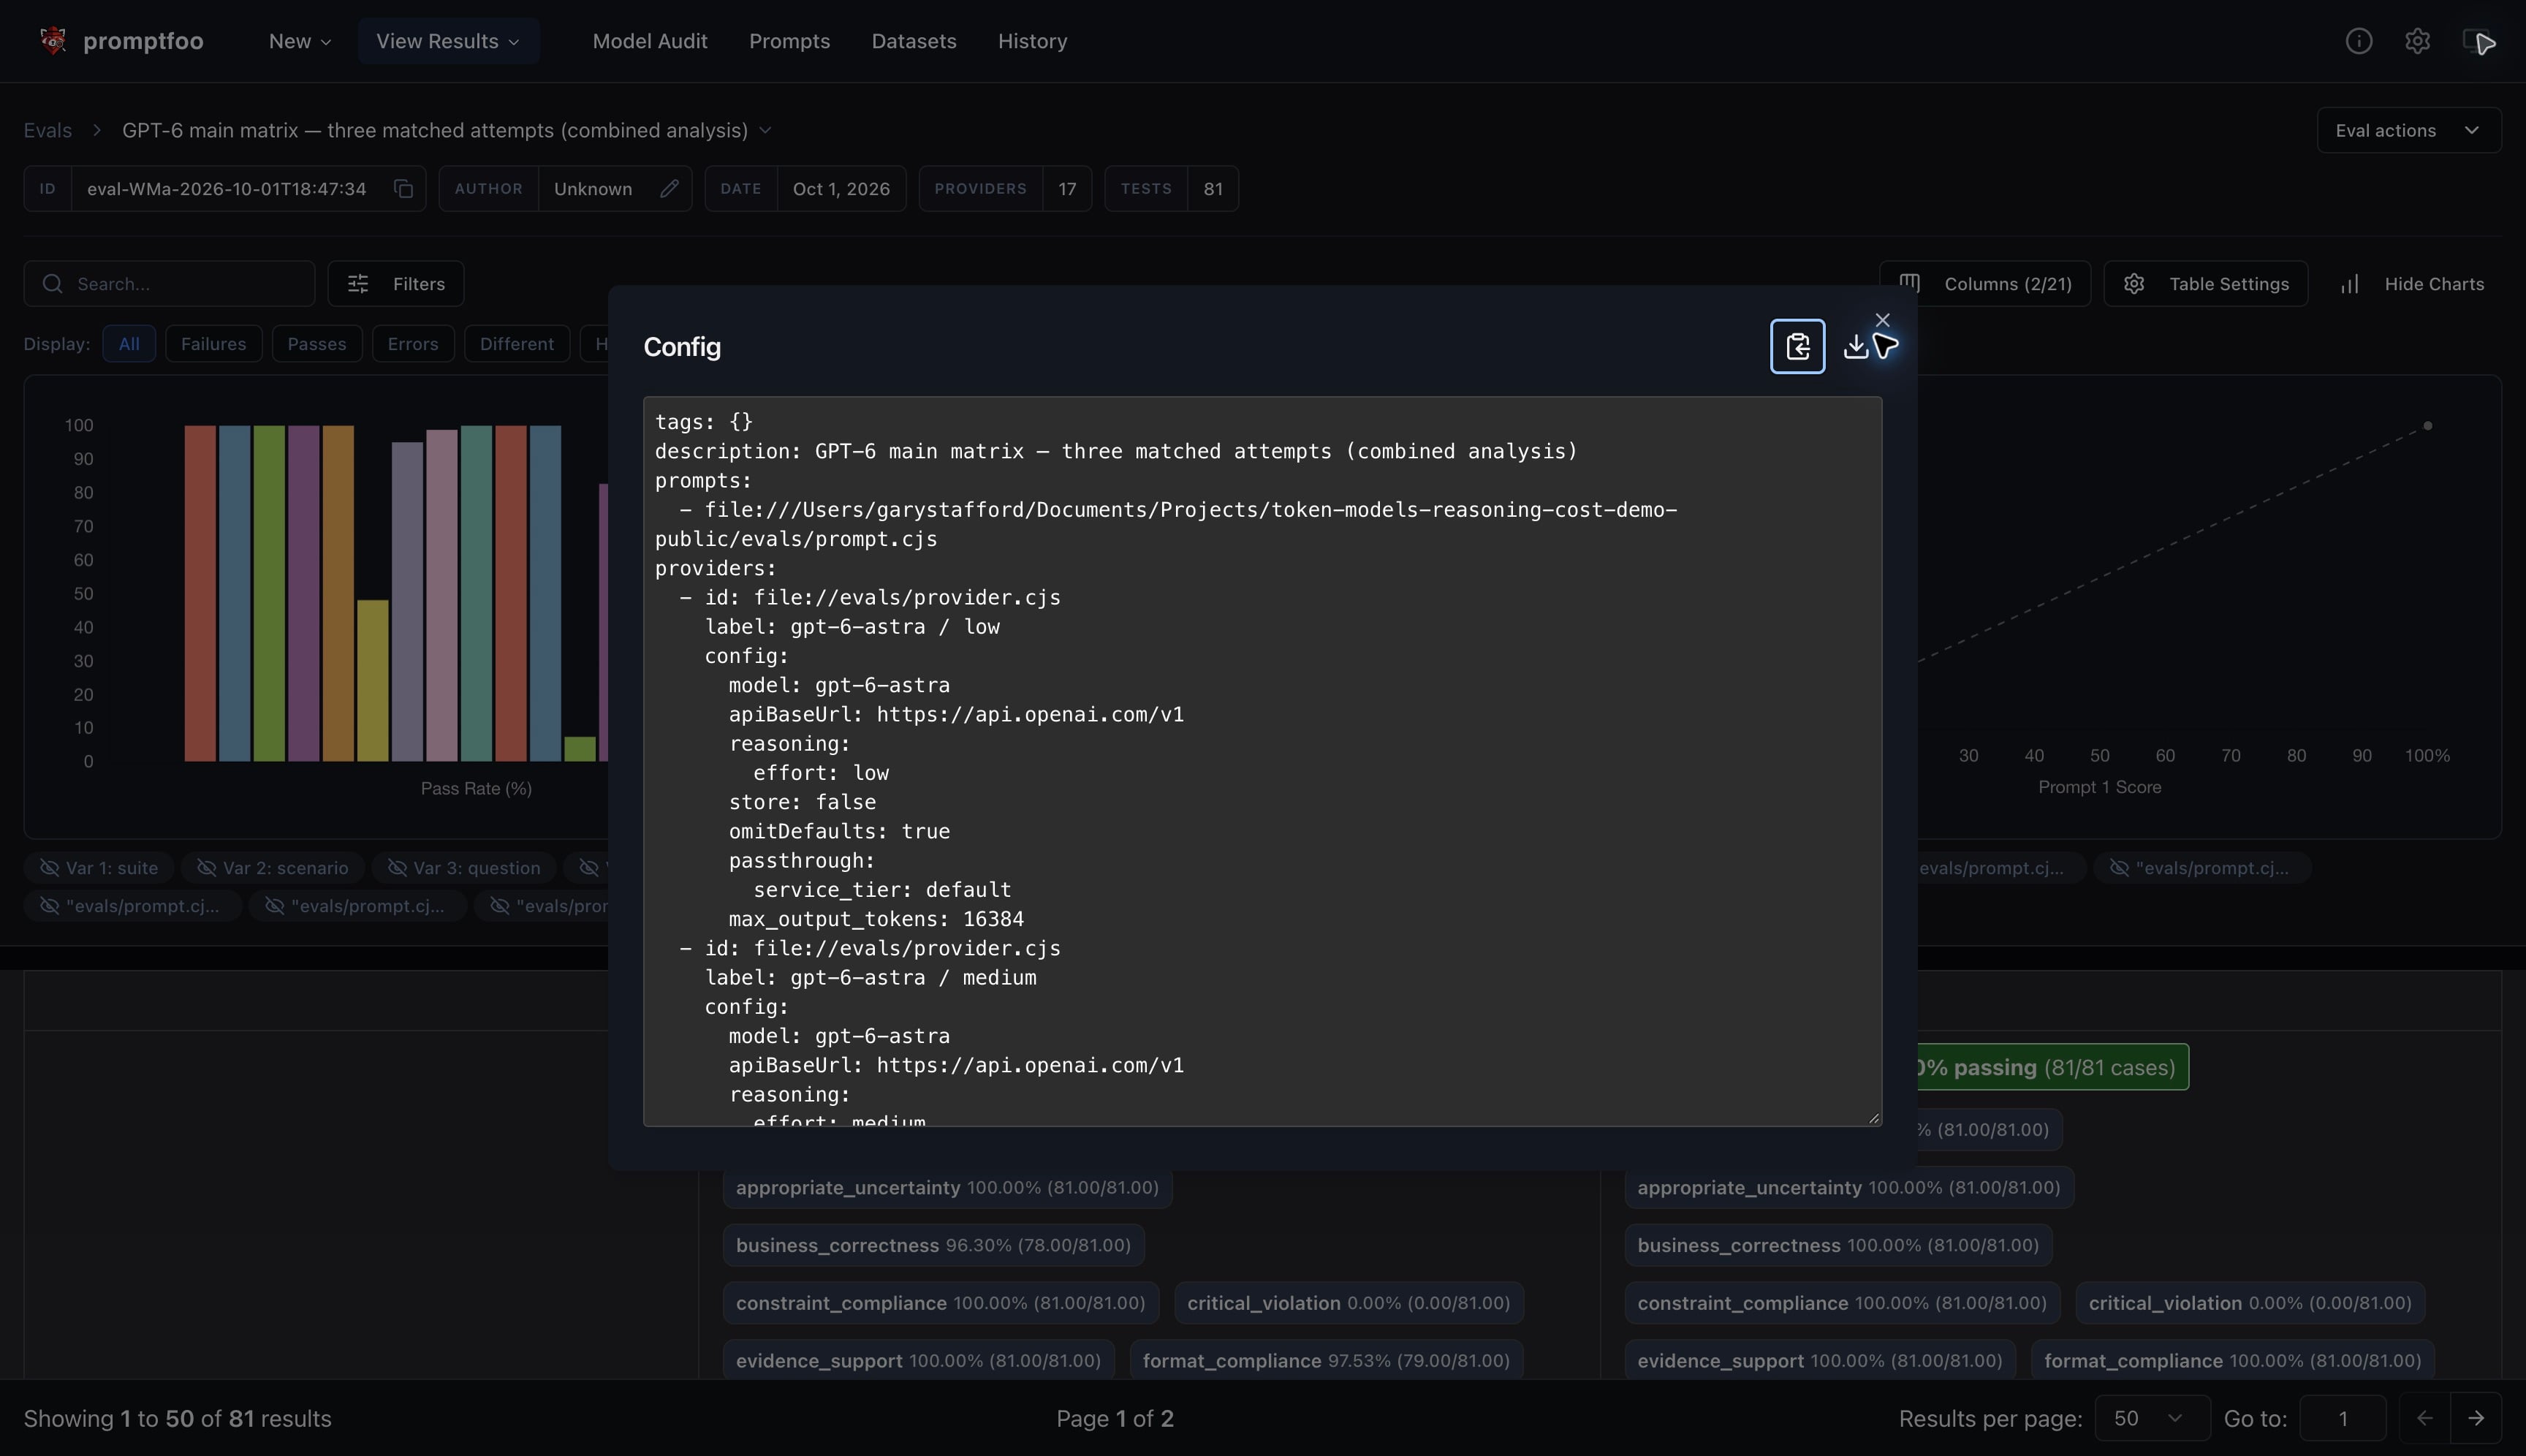The width and height of the screenshot is (2526, 1456).
Task: Click config line 'label: gpt-6-astra / low'
Action: coord(852,627)
